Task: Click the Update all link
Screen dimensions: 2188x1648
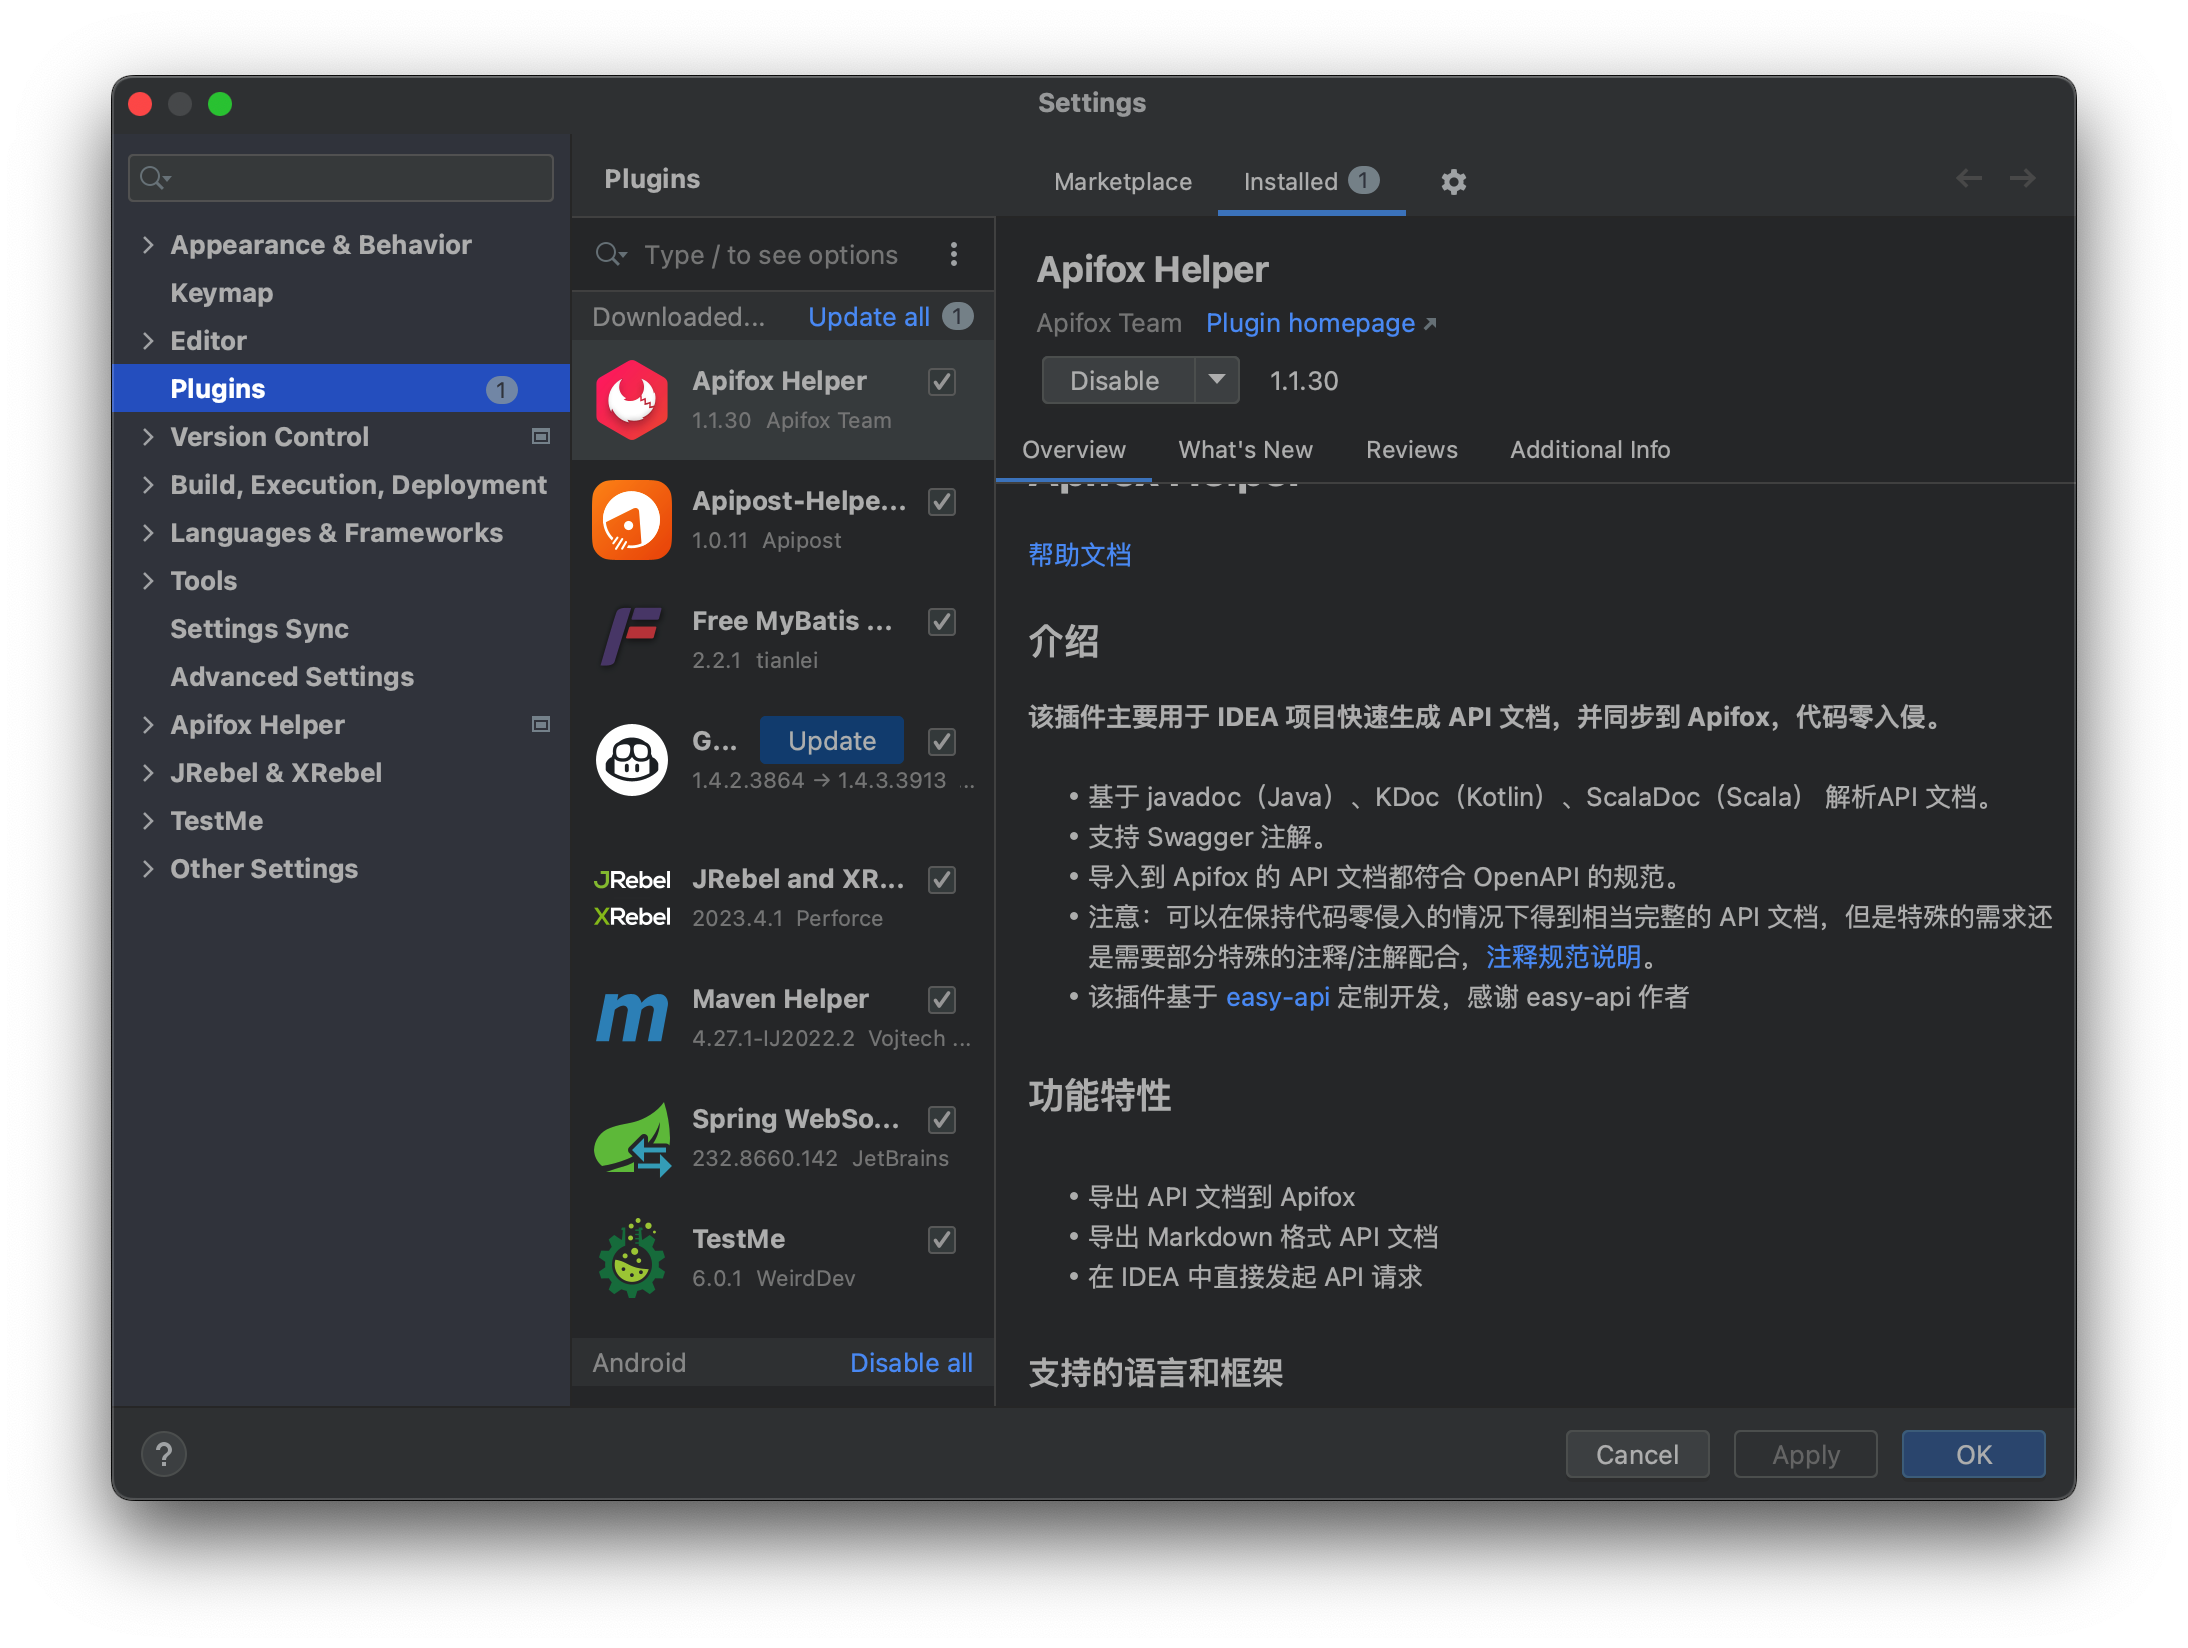Action: tap(869, 317)
